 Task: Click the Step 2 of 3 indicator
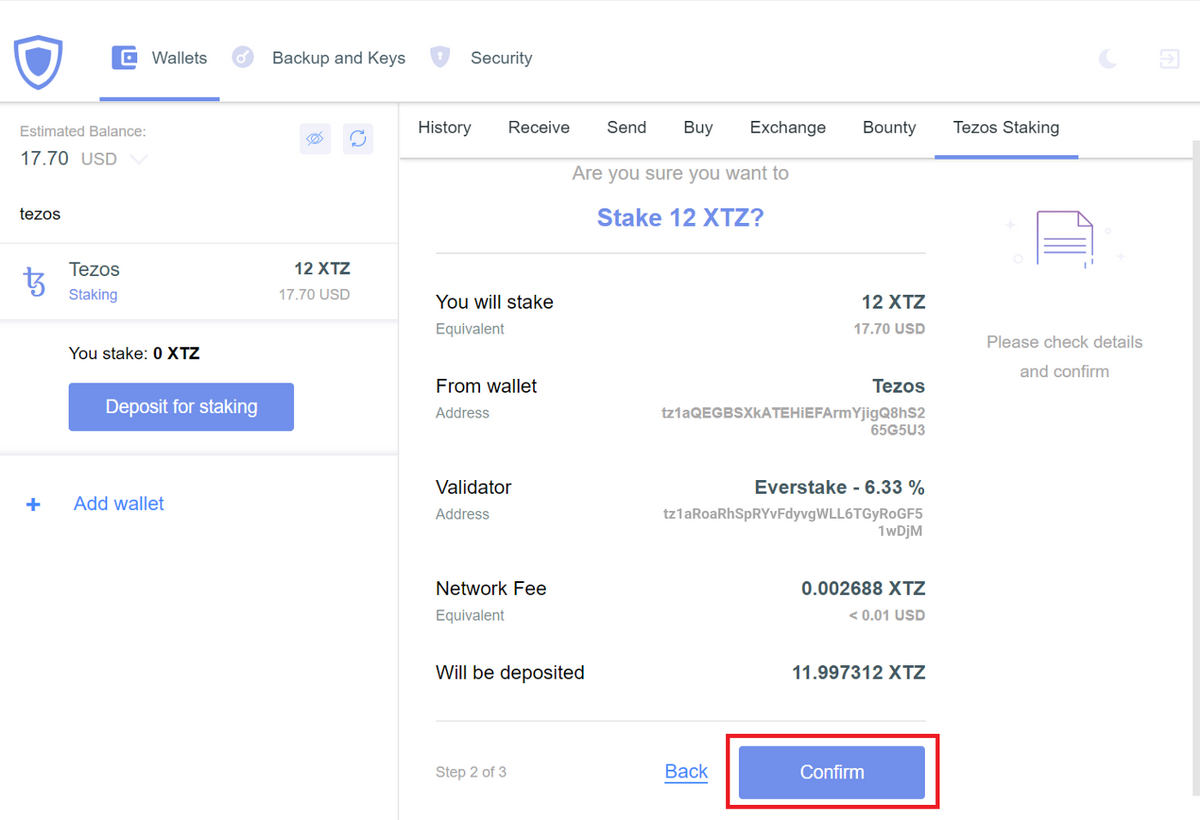click(x=471, y=772)
